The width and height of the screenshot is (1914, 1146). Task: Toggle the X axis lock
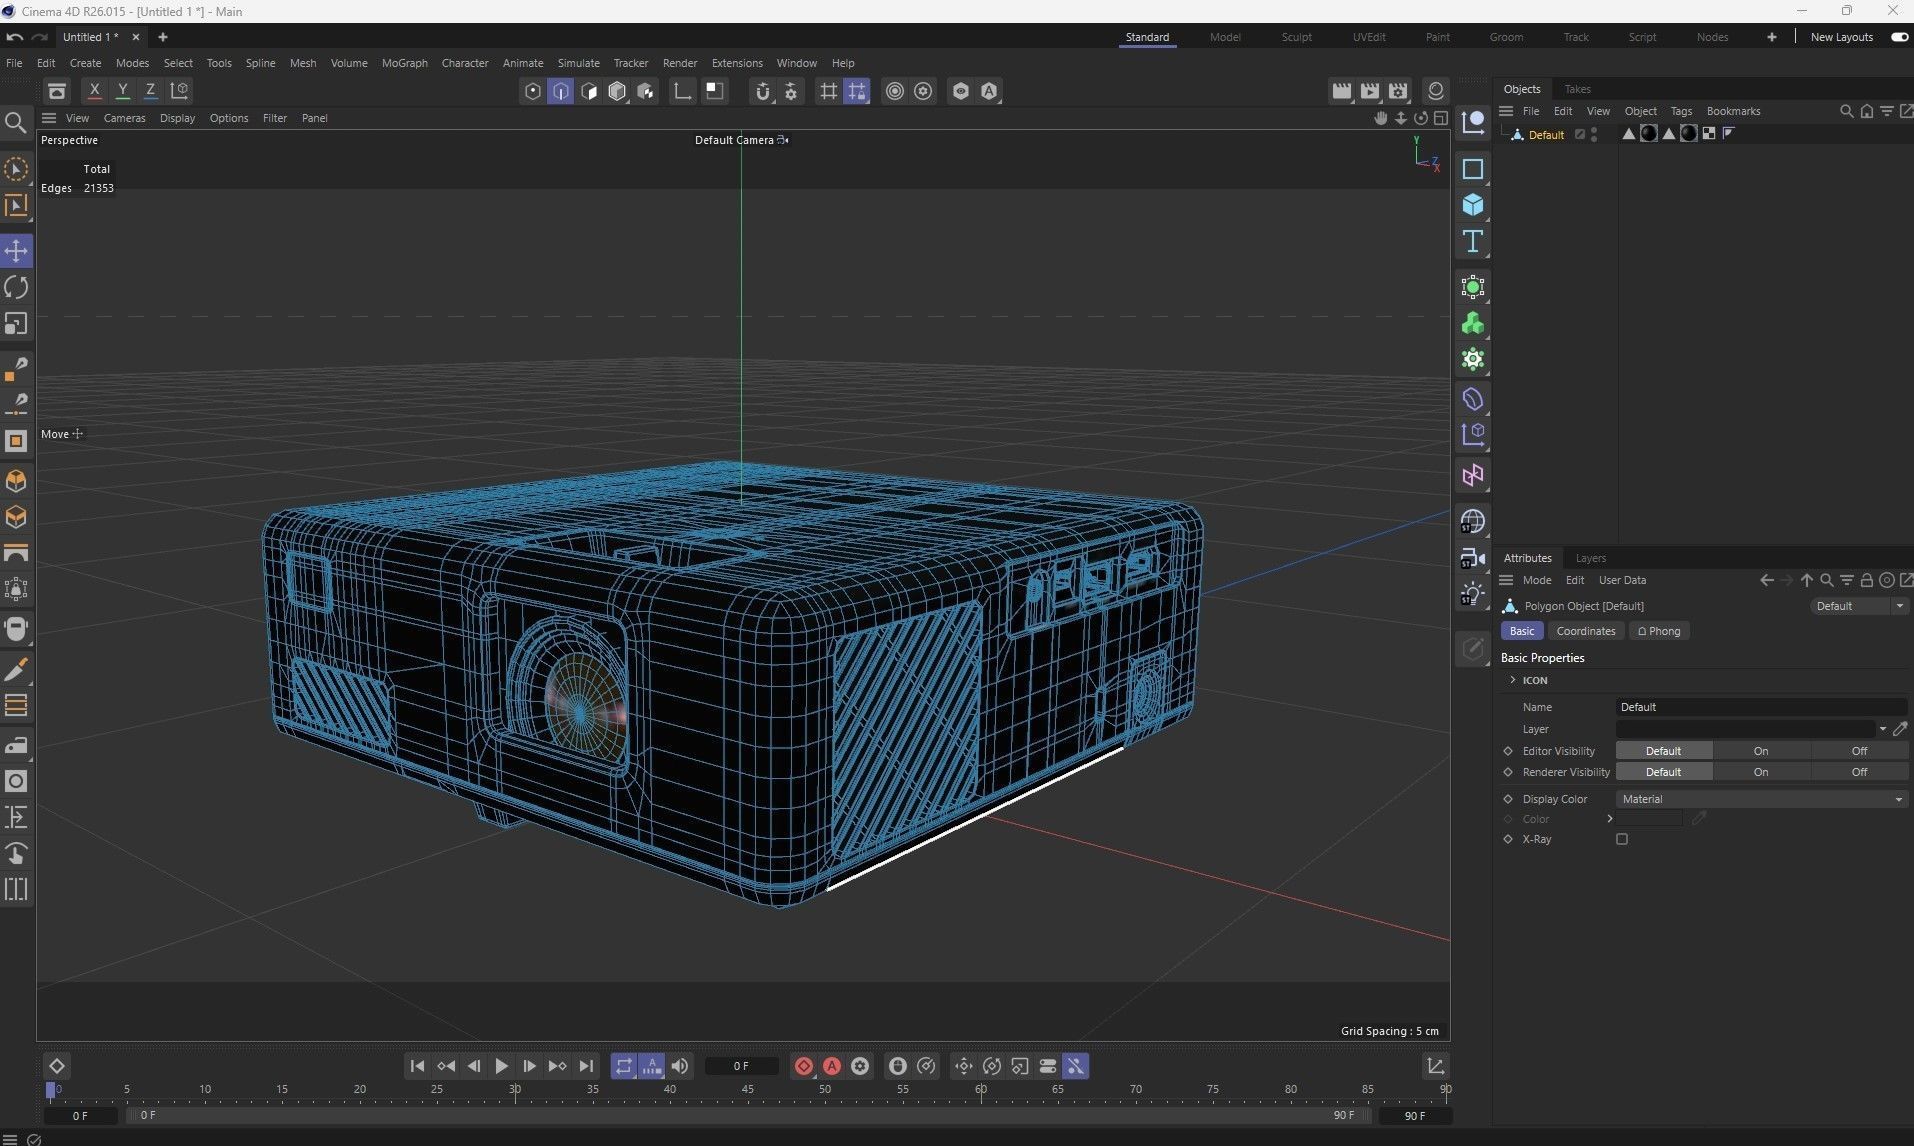[94, 90]
